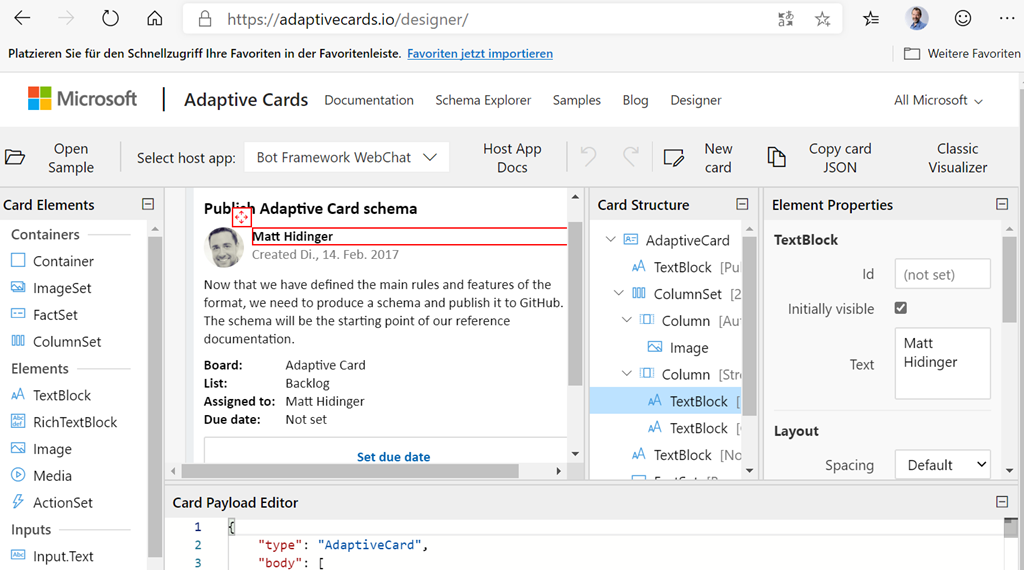
Task: Click the Set due date action button
Action: point(393,456)
